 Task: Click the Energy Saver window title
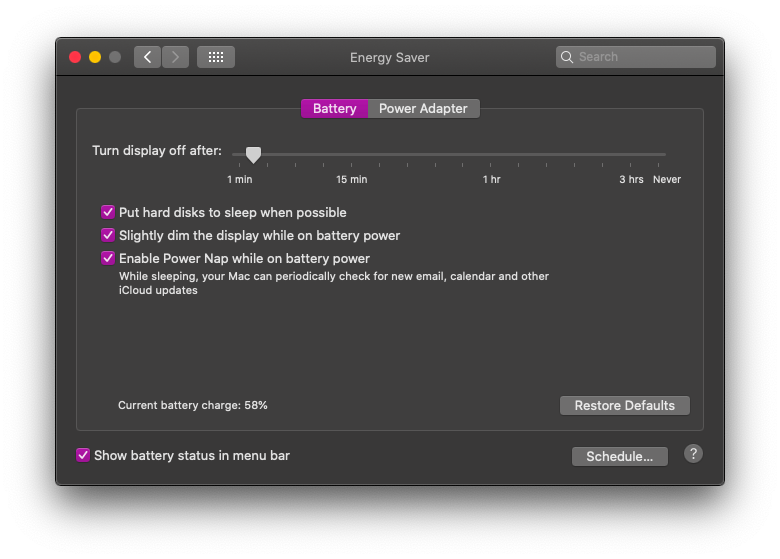[x=390, y=58]
